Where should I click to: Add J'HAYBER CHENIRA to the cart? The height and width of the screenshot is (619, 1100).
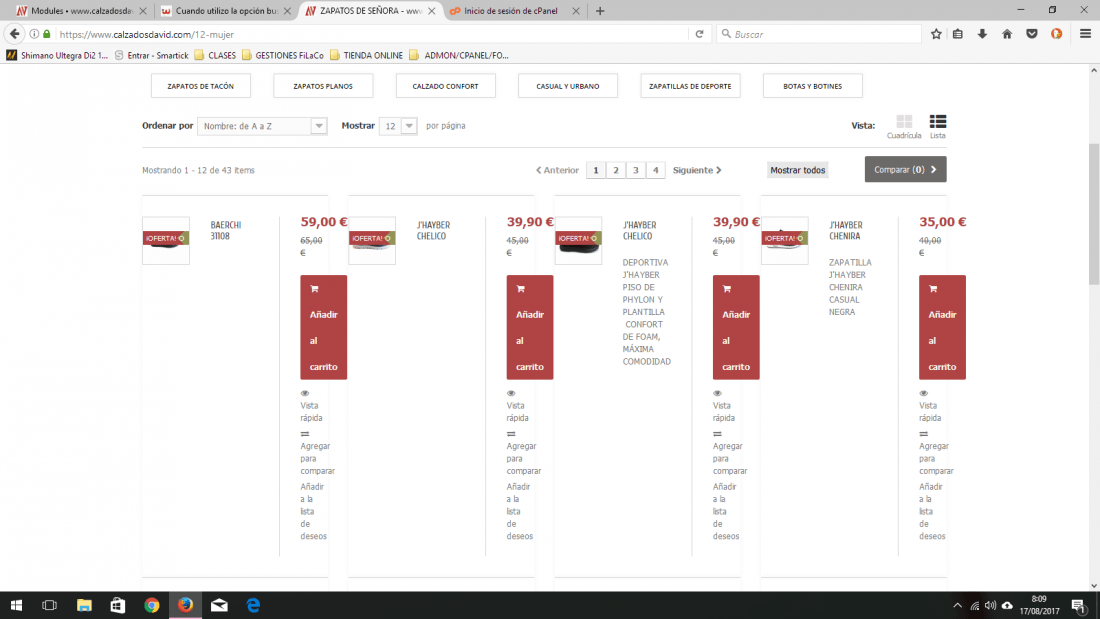942,327
